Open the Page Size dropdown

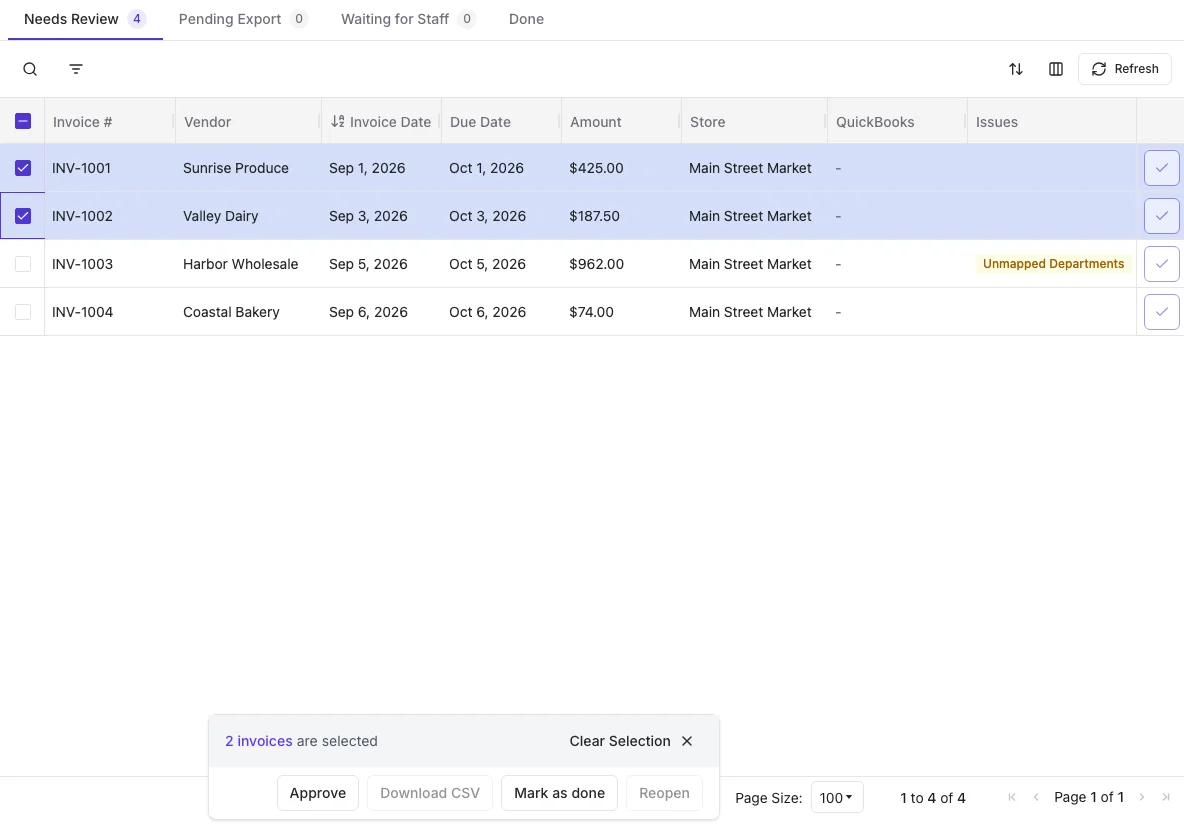pos(837,798)
